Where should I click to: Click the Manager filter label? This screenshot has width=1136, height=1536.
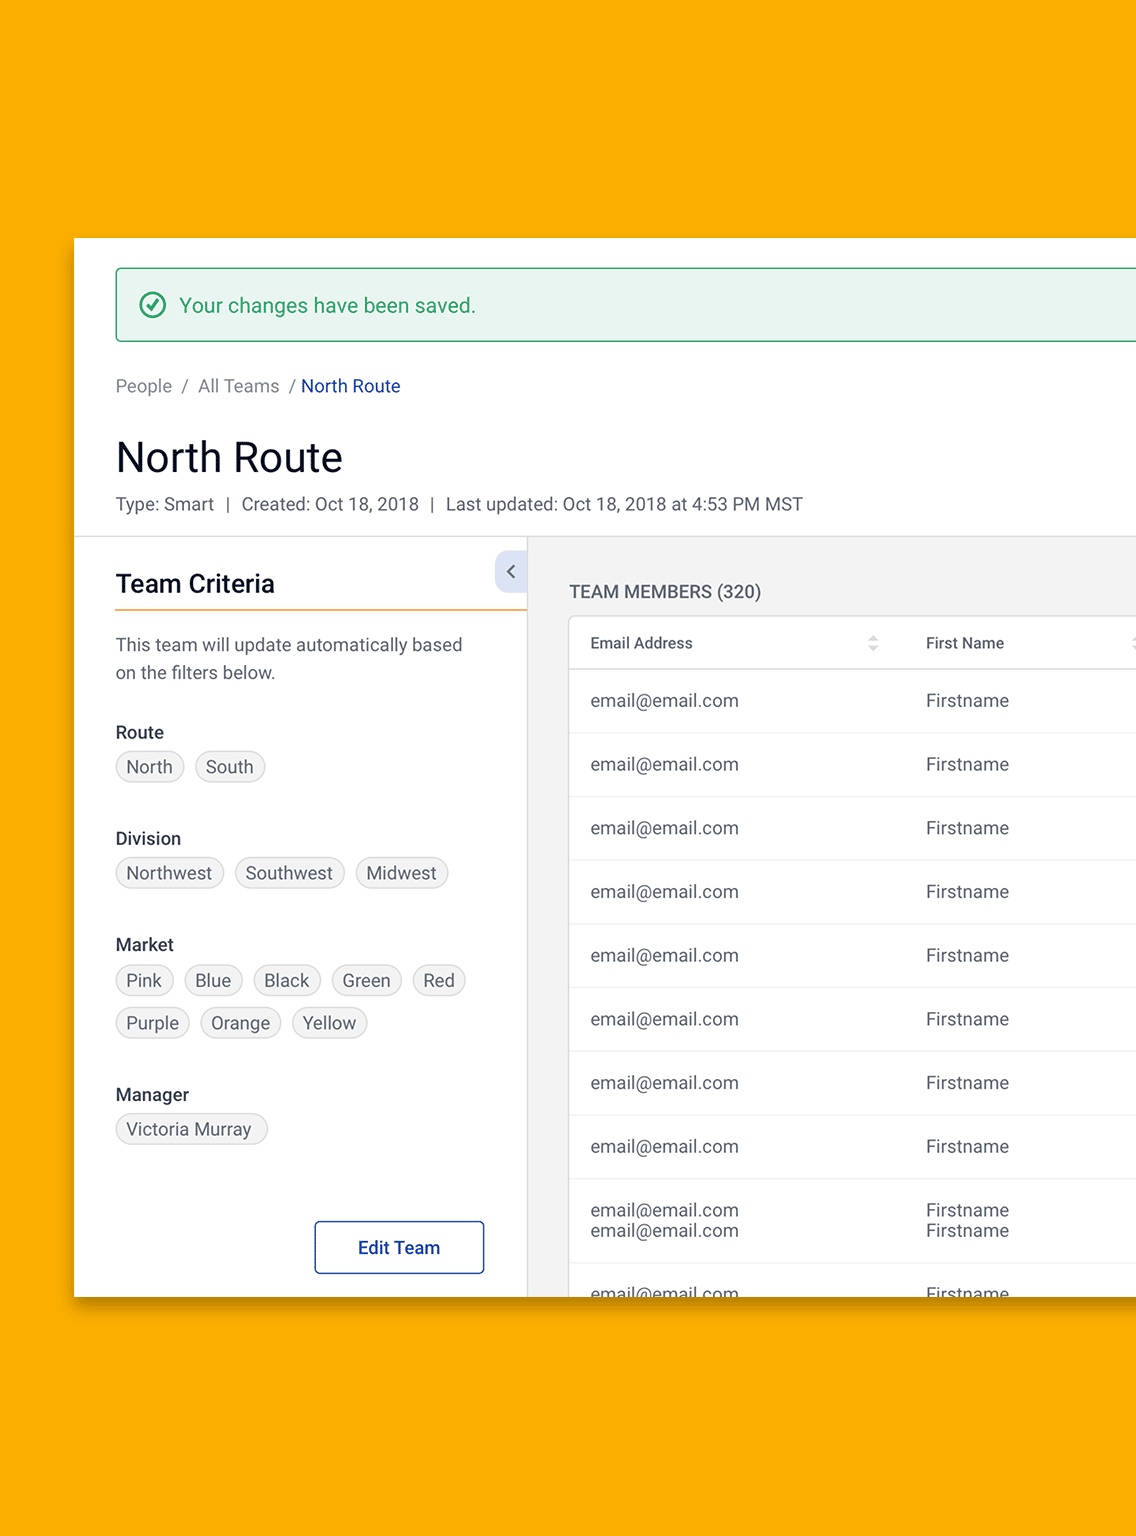click(152, 1095)
